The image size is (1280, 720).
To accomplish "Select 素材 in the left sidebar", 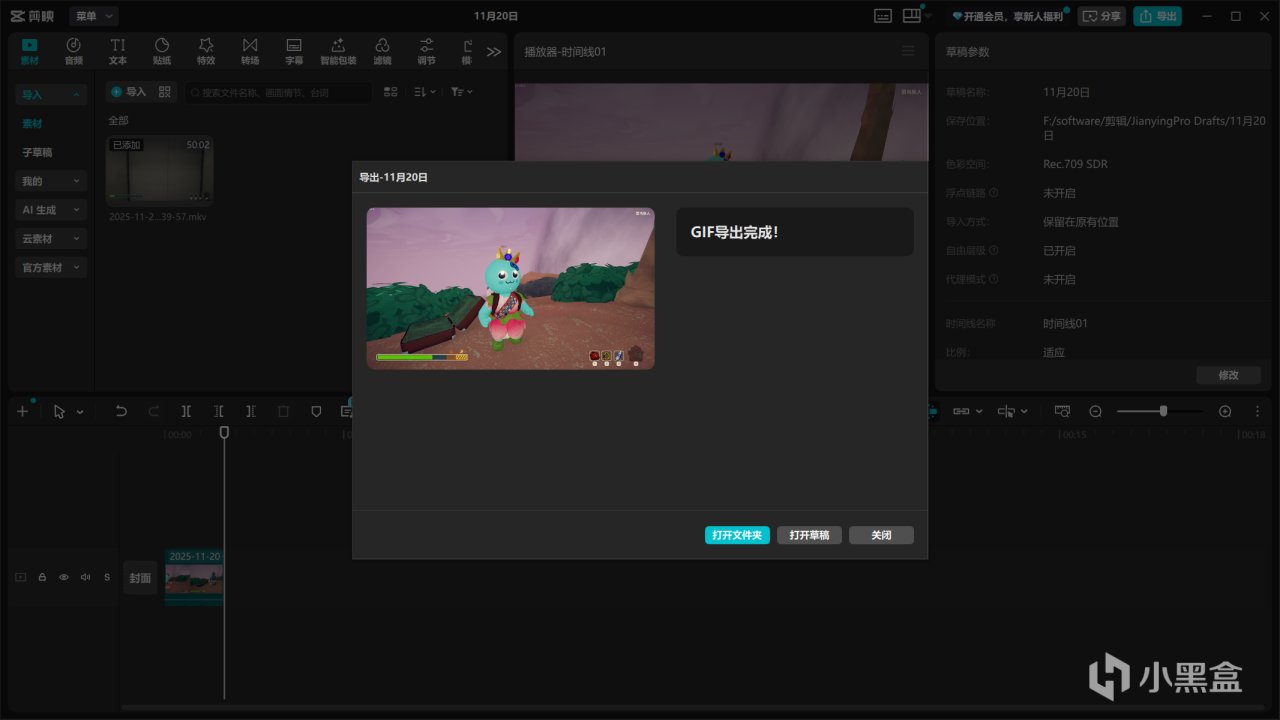I will click(x=33, y=123).
